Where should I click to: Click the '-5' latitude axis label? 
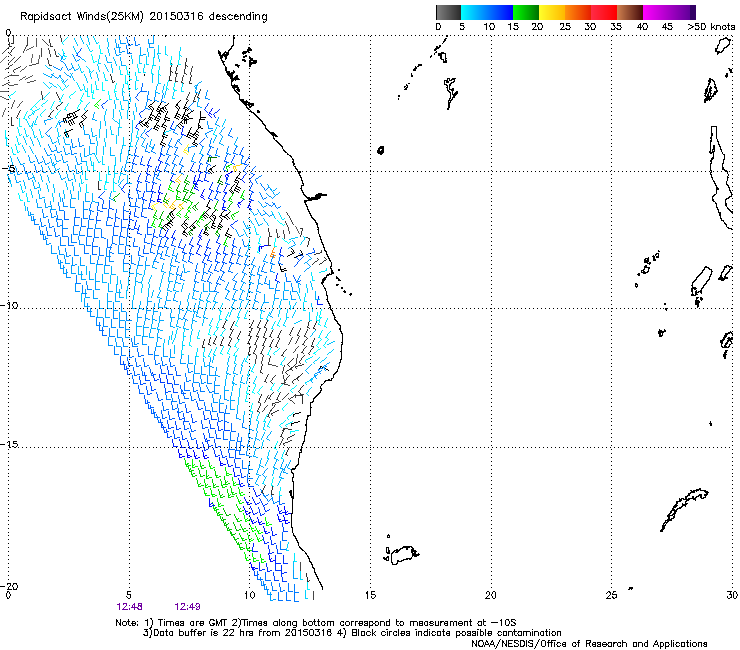coord(10,169)
